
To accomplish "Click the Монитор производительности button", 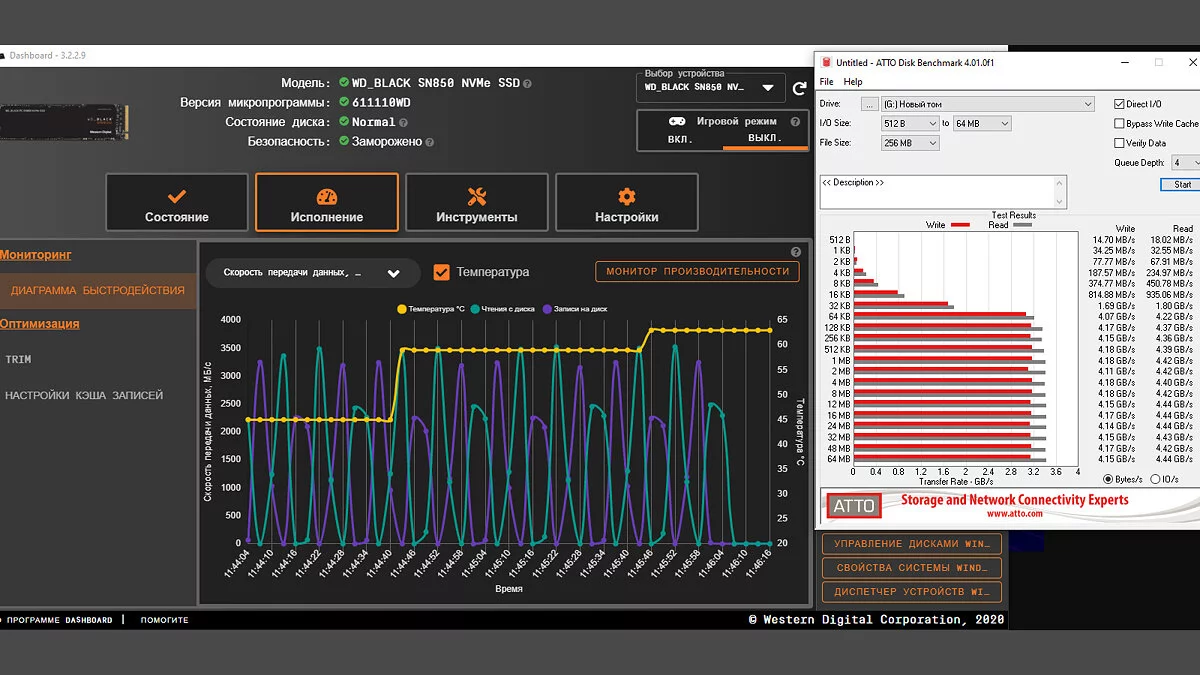I will [x=697, y=271].
